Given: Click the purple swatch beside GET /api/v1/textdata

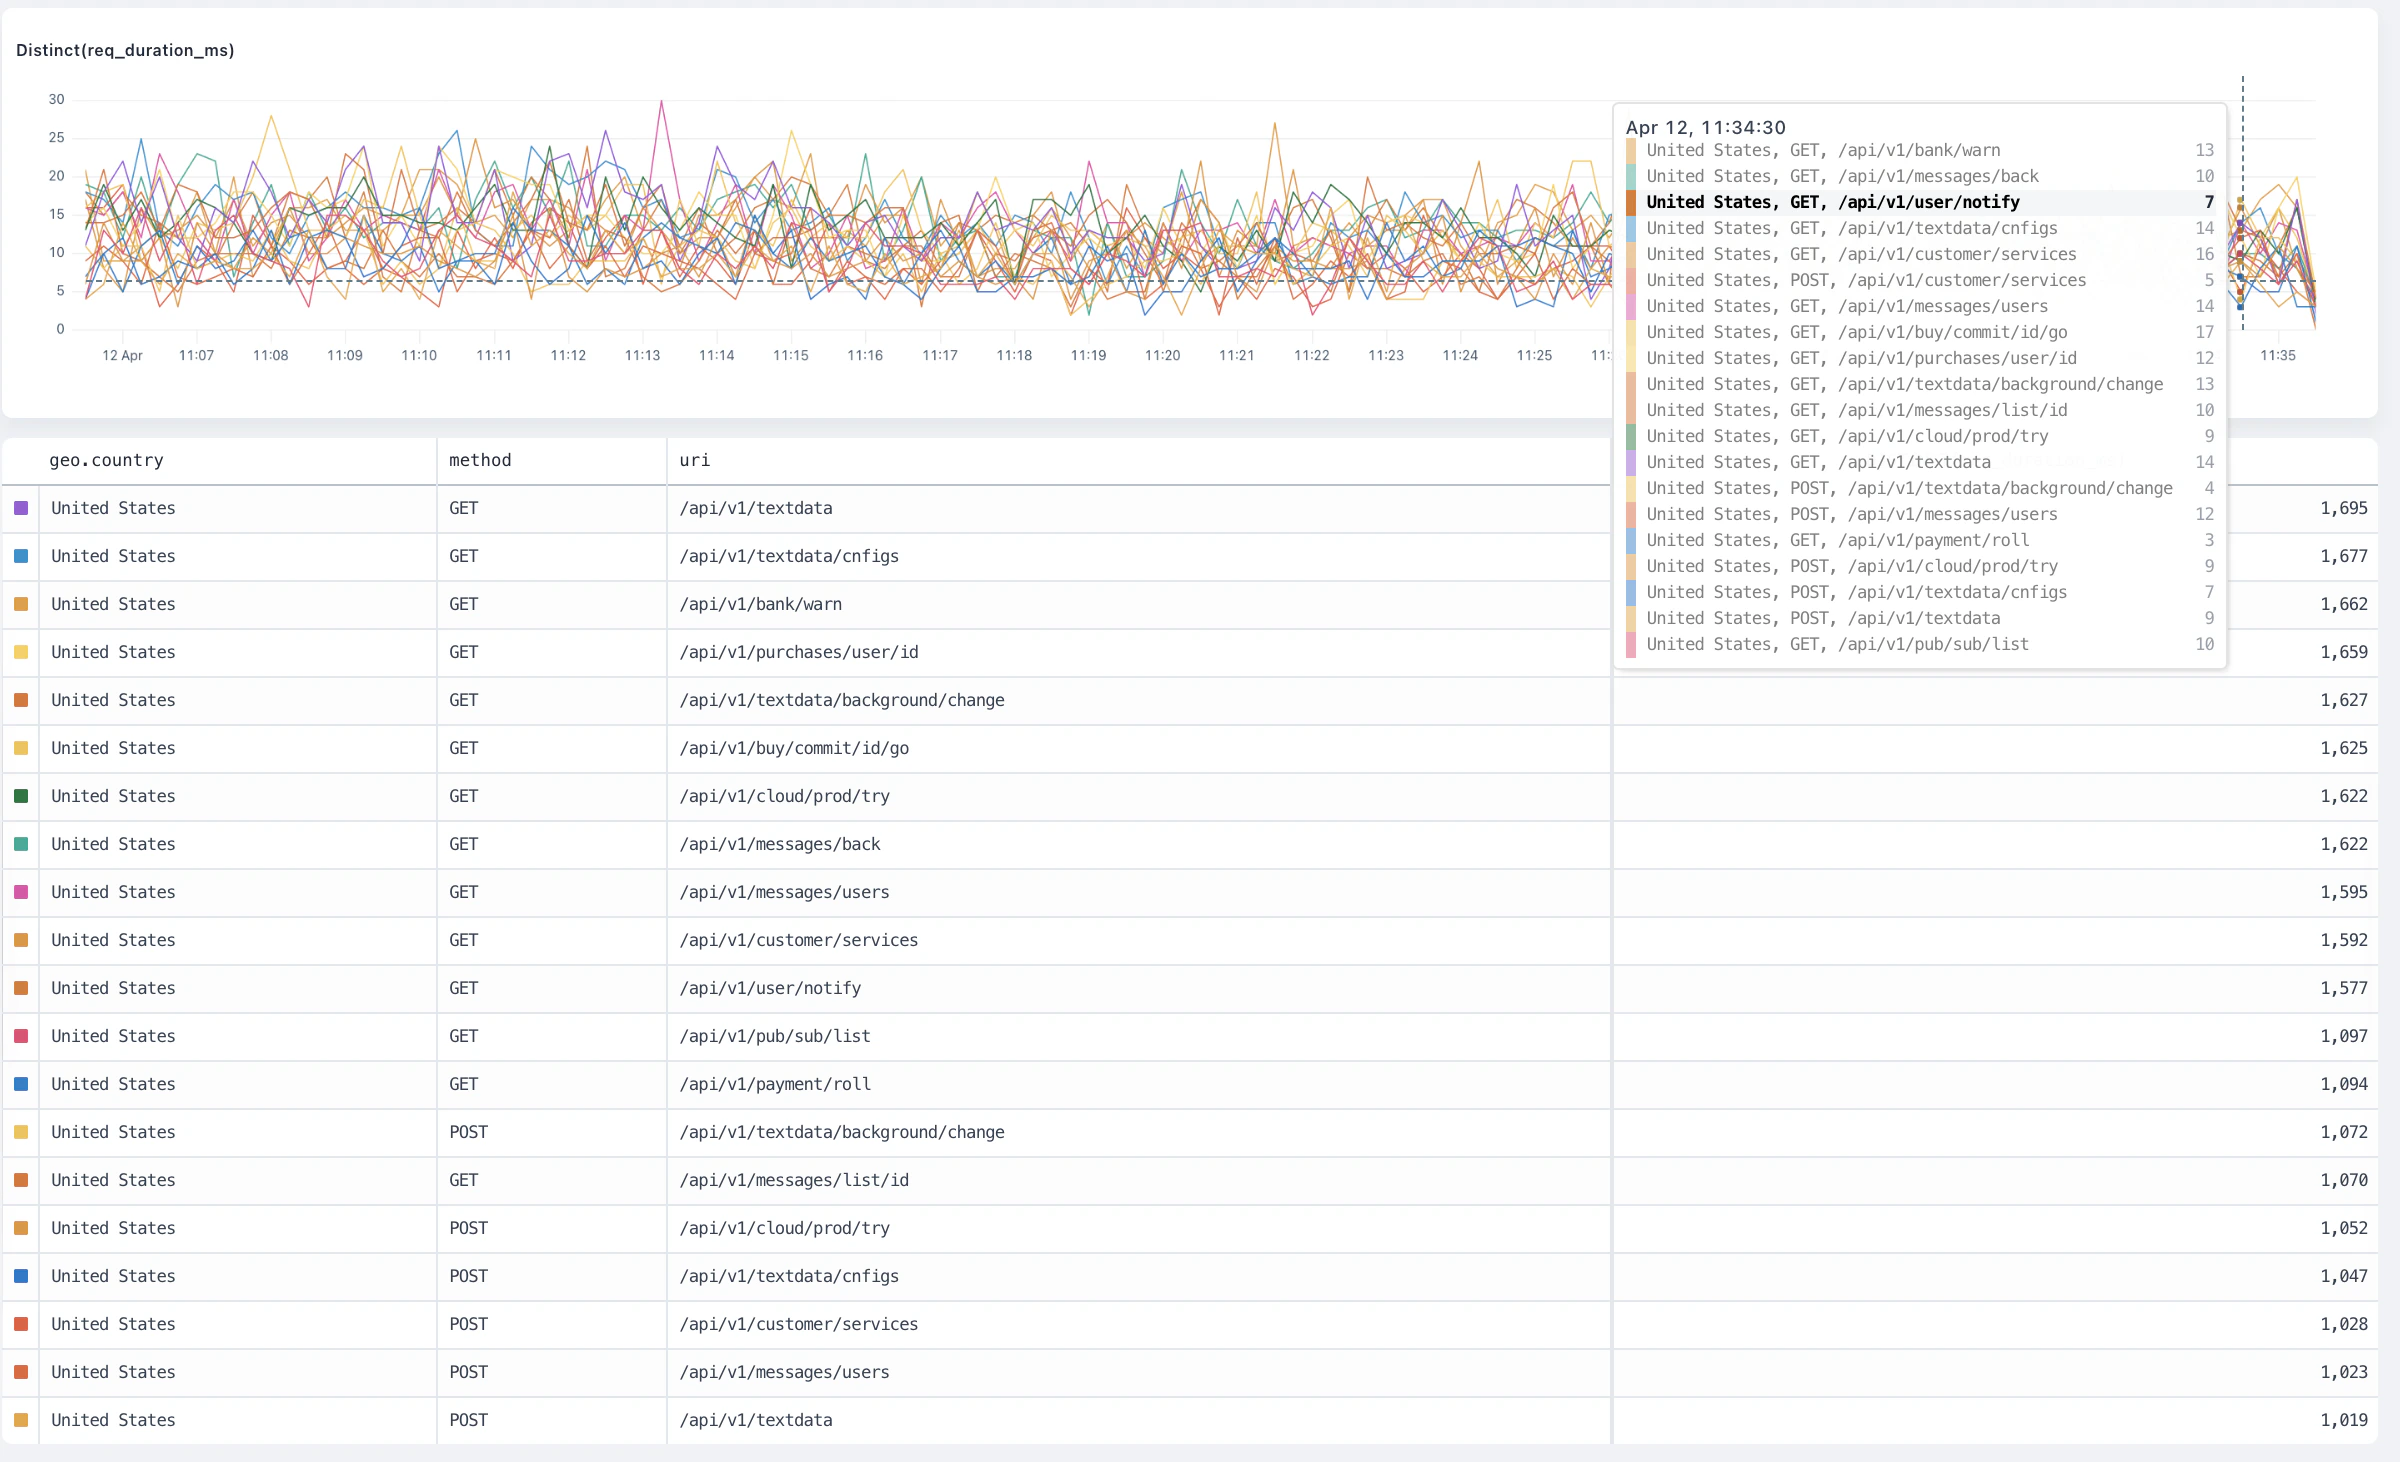Looking at the screenshot, I should tap(20, 508).
